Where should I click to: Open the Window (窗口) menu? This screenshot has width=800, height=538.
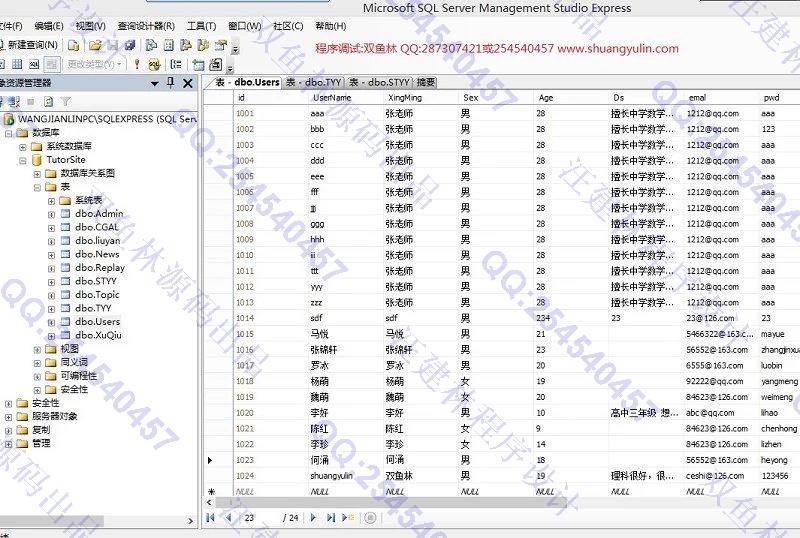244,26
